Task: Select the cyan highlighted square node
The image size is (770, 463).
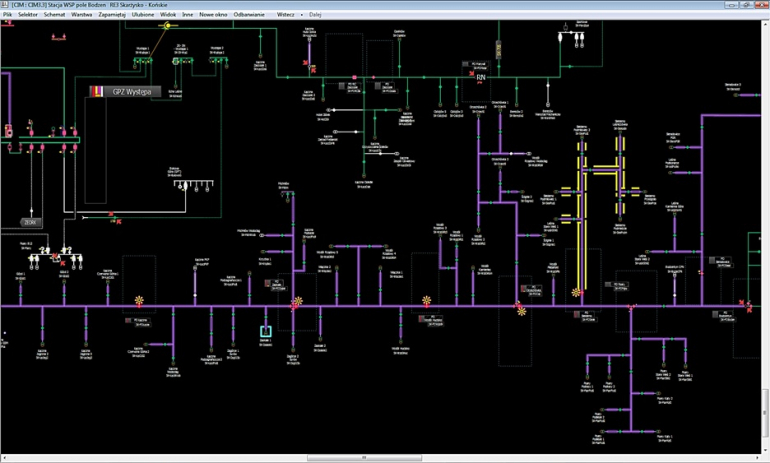Action: pos(266,331)
